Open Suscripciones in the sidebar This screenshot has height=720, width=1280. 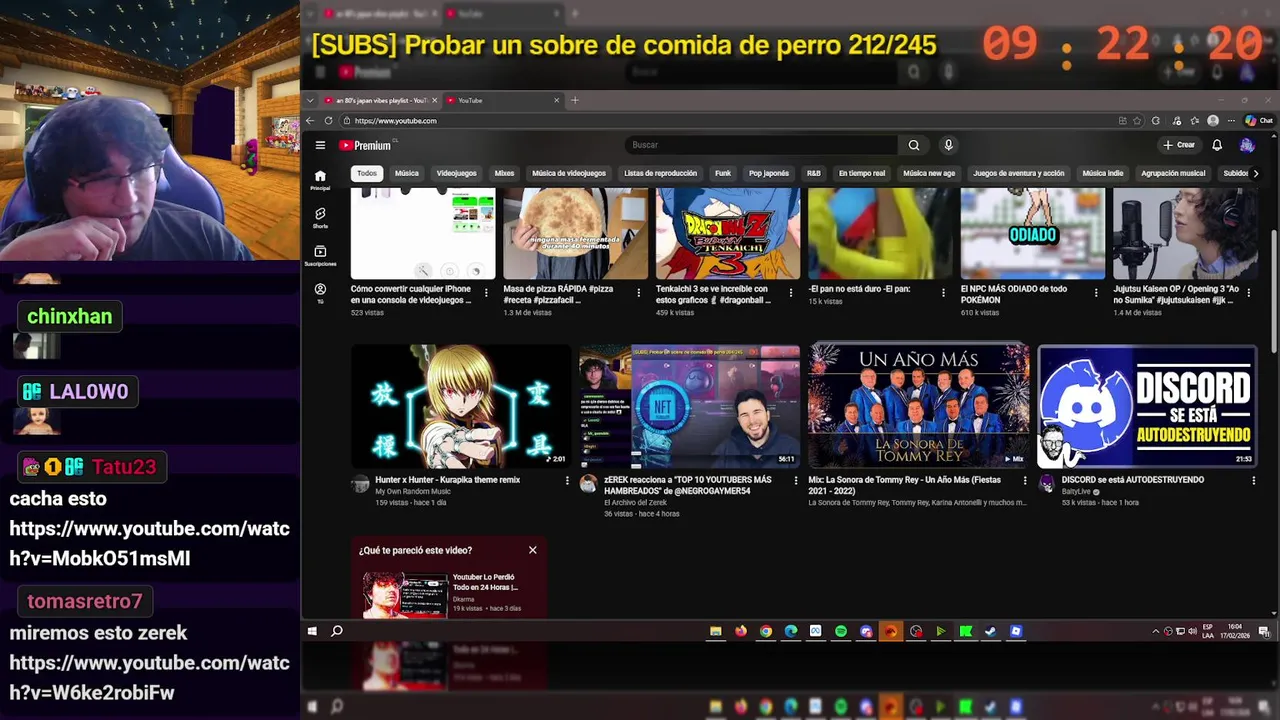click(x=320, y=255)
